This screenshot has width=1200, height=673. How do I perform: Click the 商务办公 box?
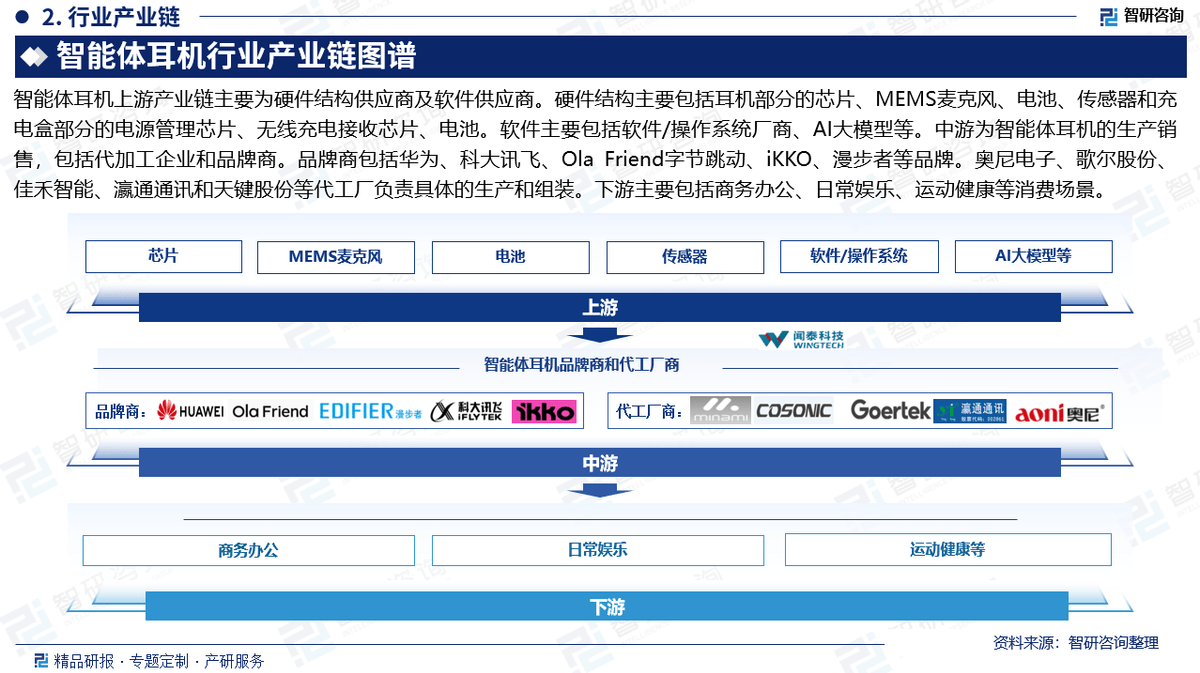pos(248,550)
